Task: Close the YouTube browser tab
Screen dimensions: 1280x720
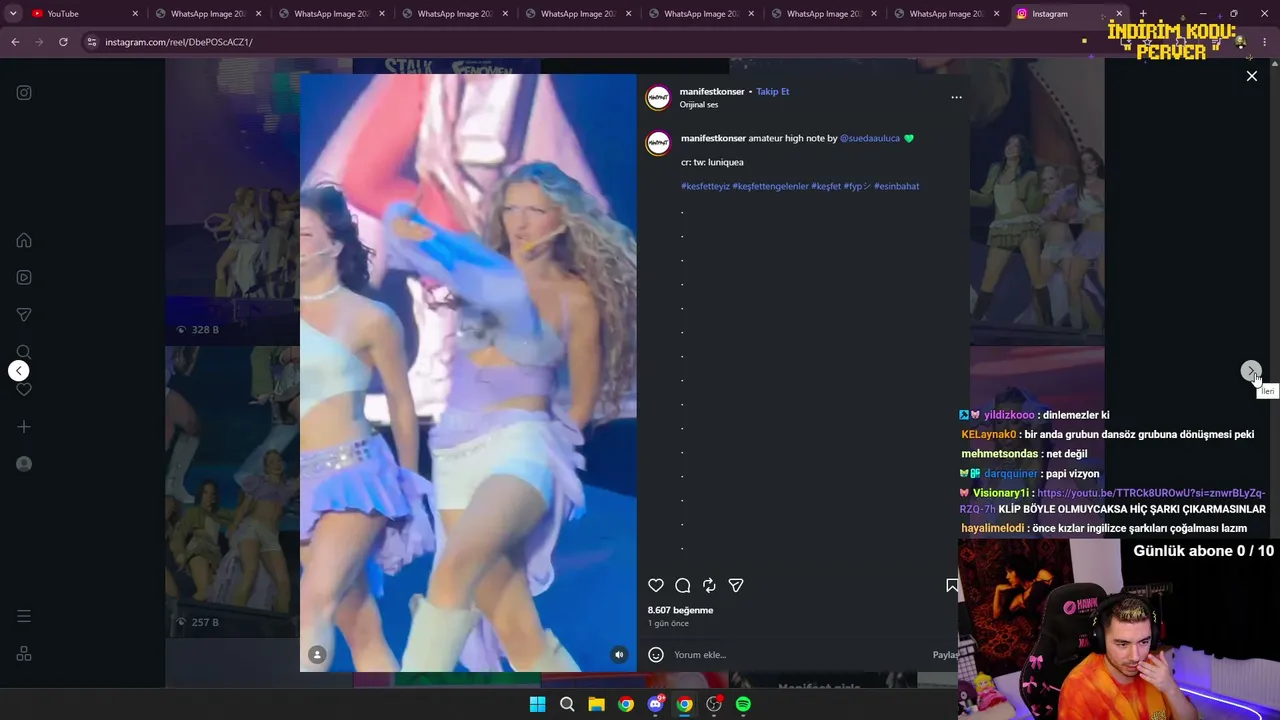Action: [x=135, y=14]
